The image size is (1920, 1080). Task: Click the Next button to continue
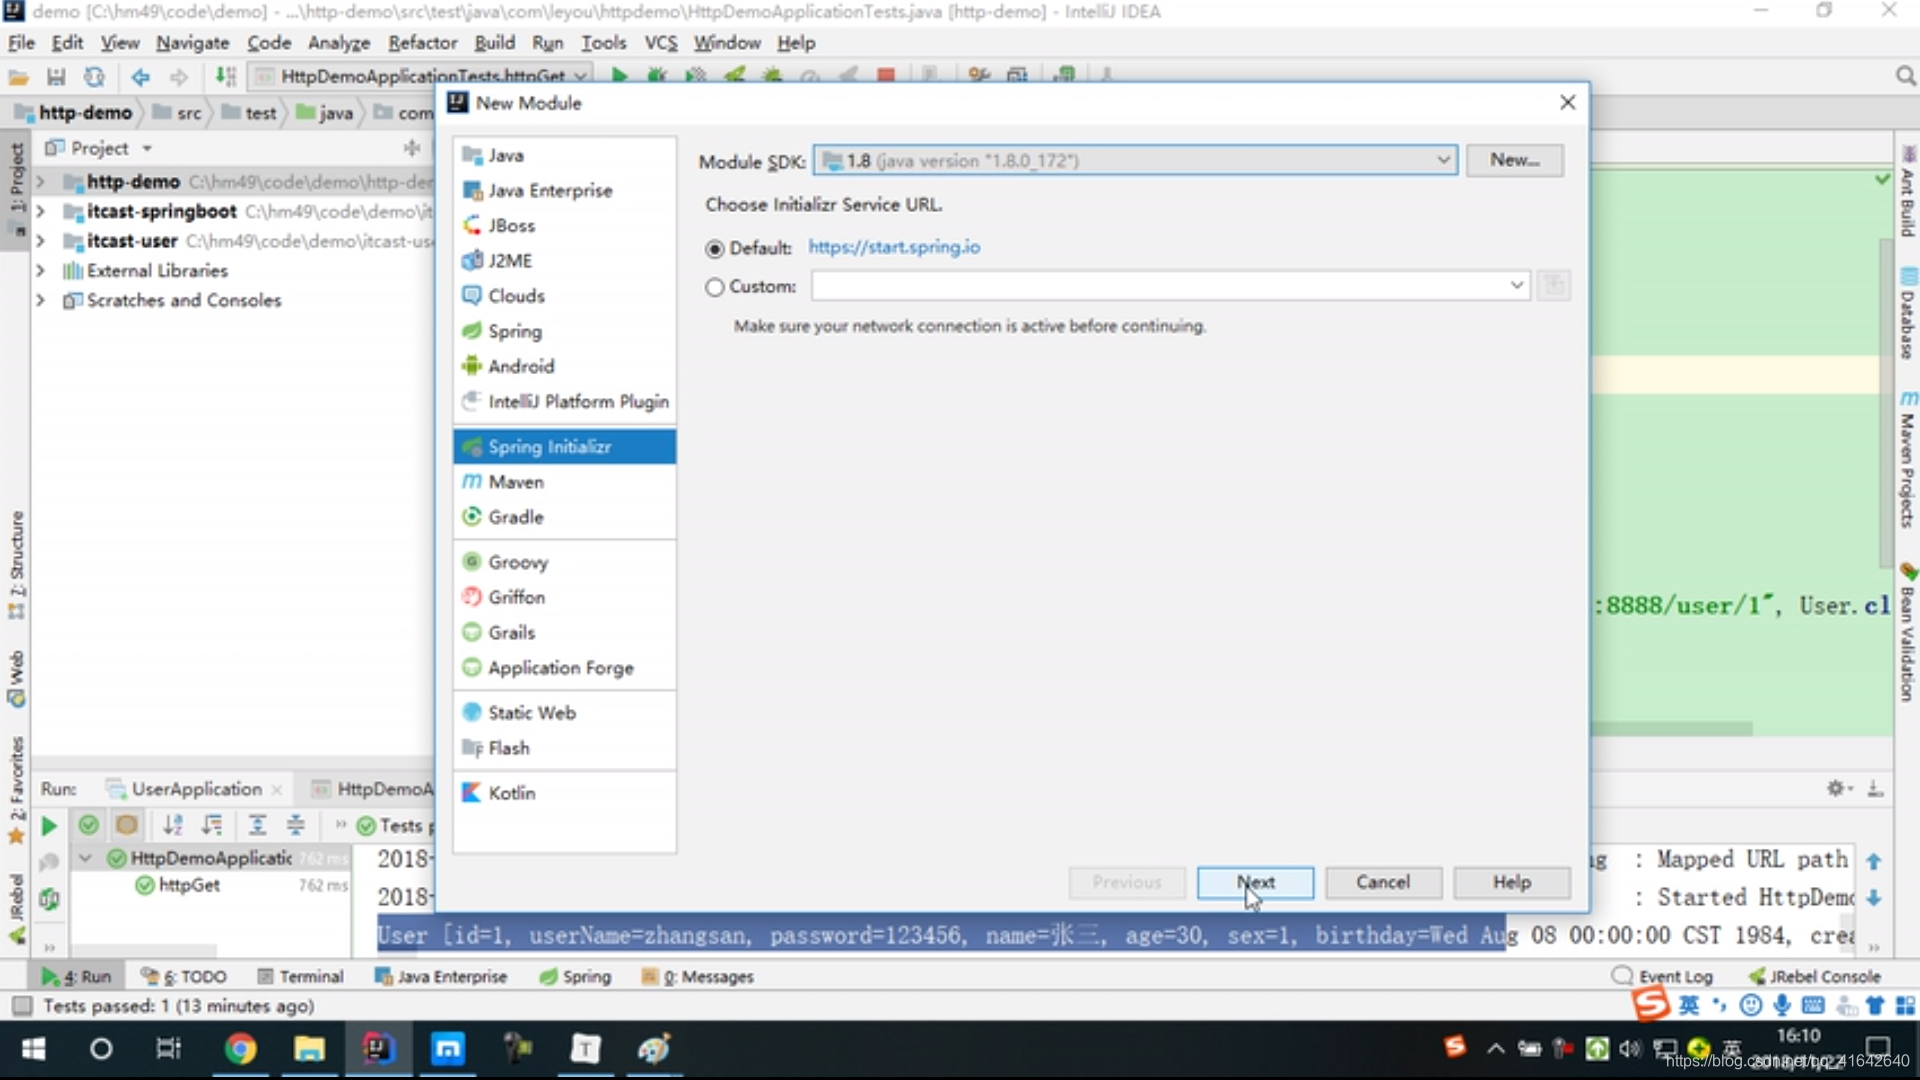coord(1254,882)
